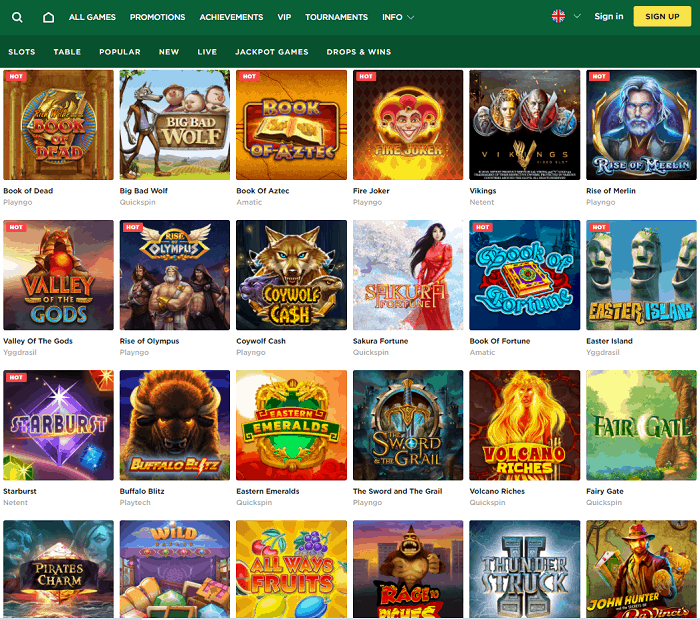Click the Vikings title text
Screen dimensions: 700x620
[x=483, y=191]
